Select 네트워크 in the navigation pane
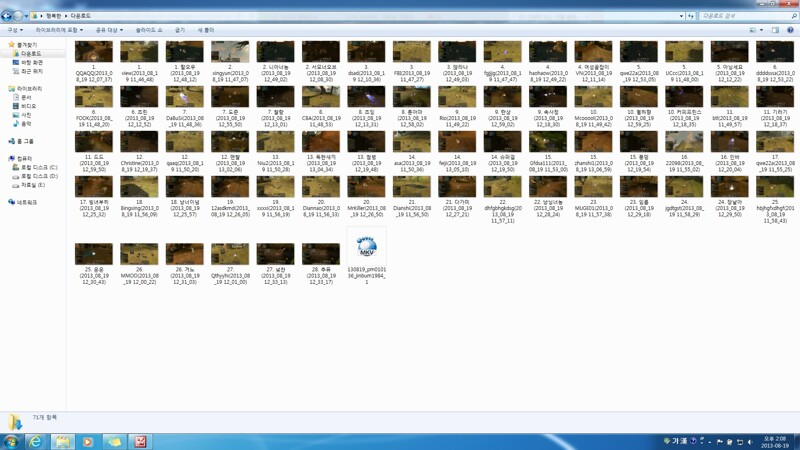Screen dimensions: 800x450 tap(27, 202)
